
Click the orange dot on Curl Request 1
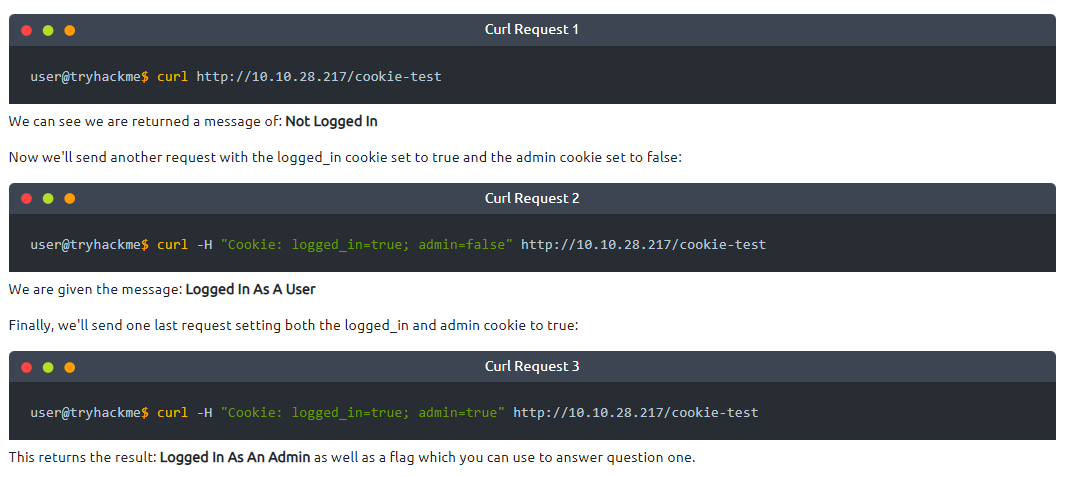(x=69, y=30)
